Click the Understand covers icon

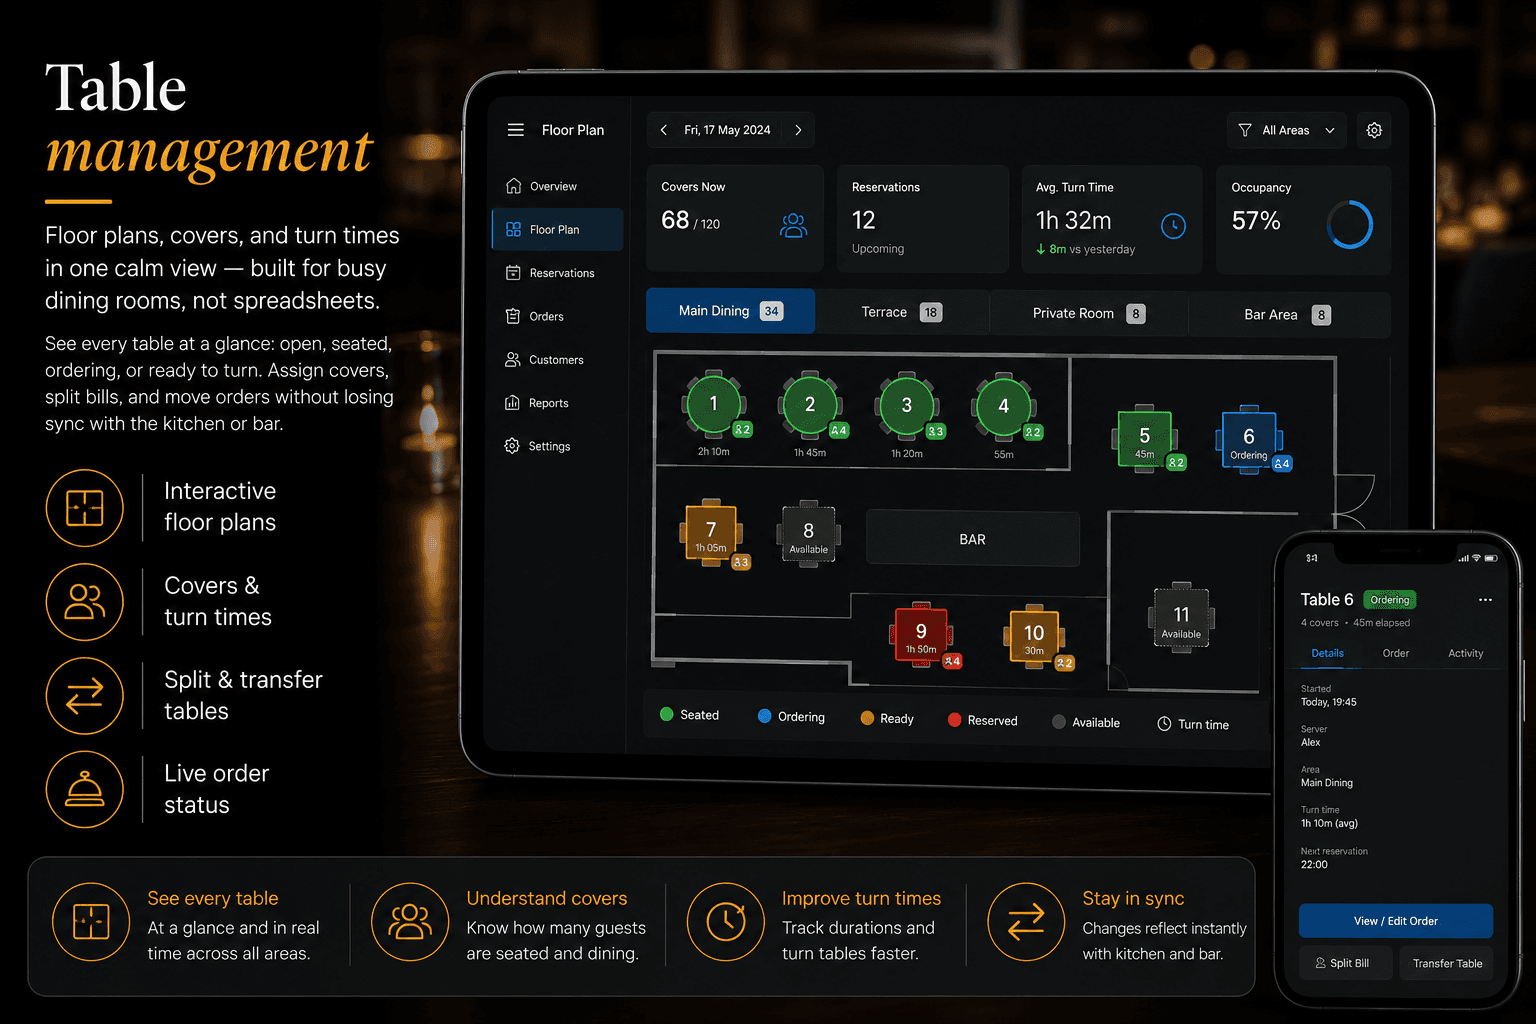click(x=410, y=922)
